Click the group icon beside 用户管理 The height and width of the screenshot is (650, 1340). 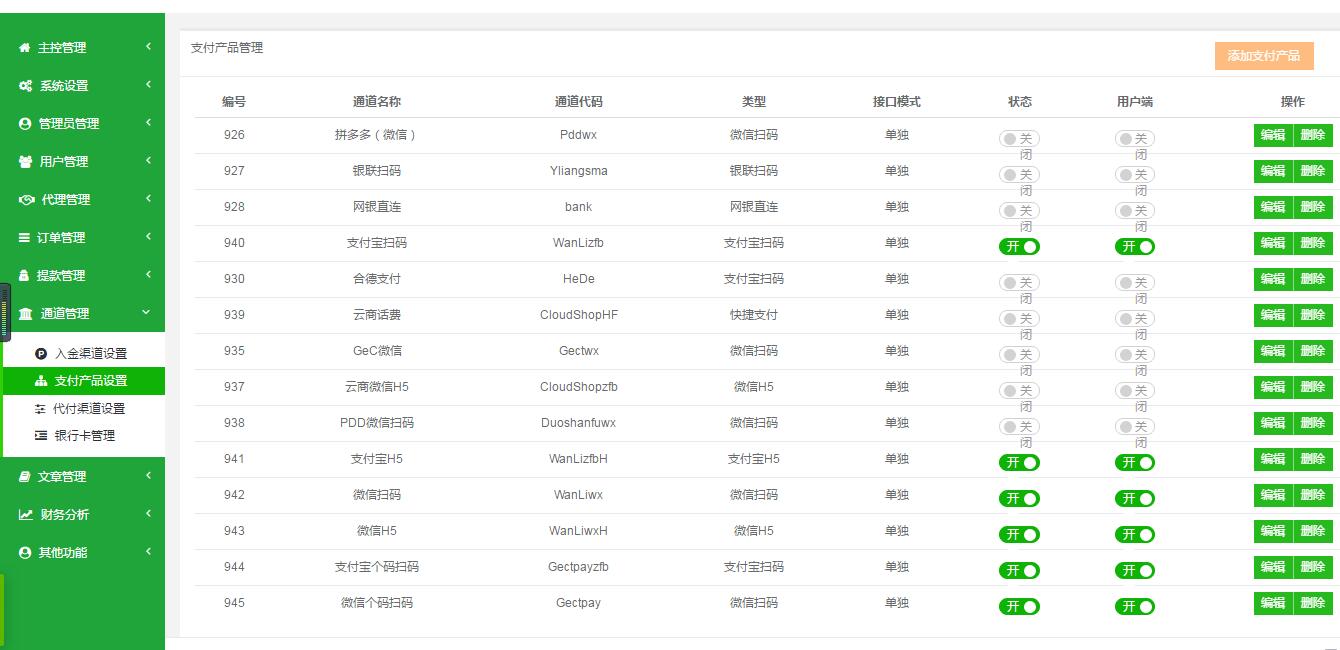[25, 162]
